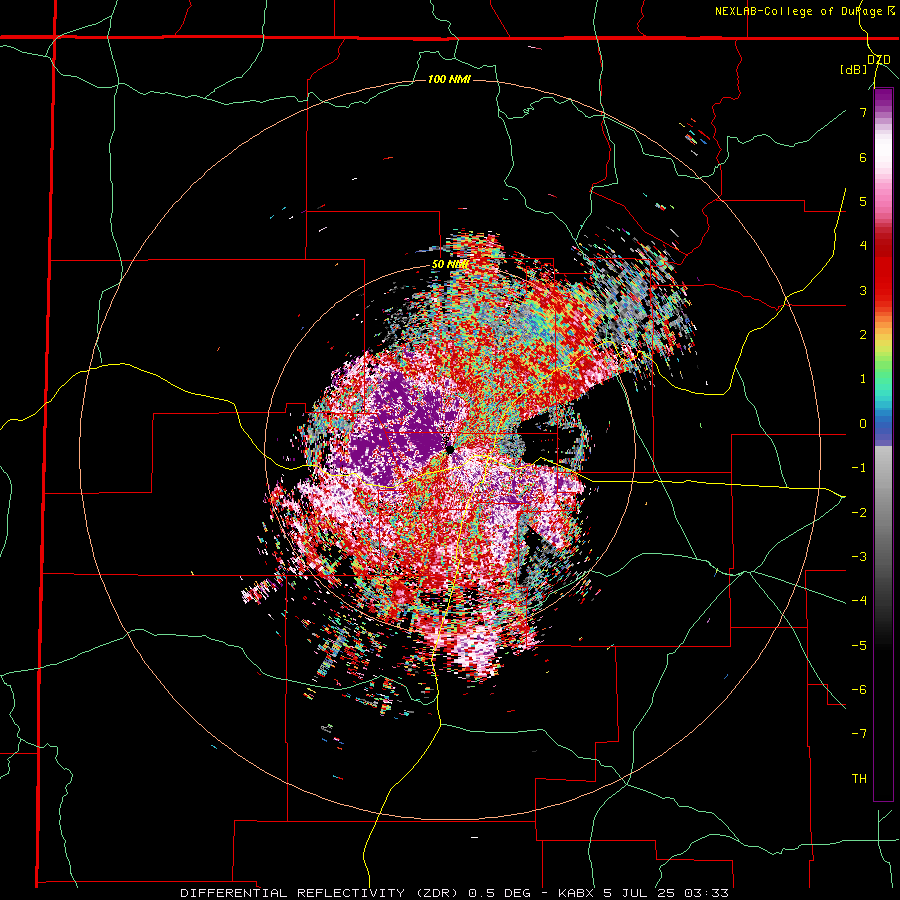
Task: Click the -2 dB value on the scale
Action: tap(859, 512)
